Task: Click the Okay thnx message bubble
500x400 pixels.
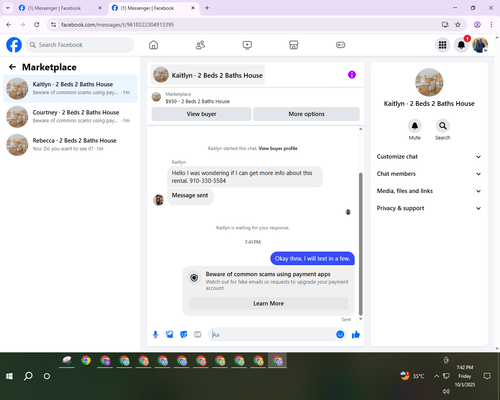Action: [312, 259]
